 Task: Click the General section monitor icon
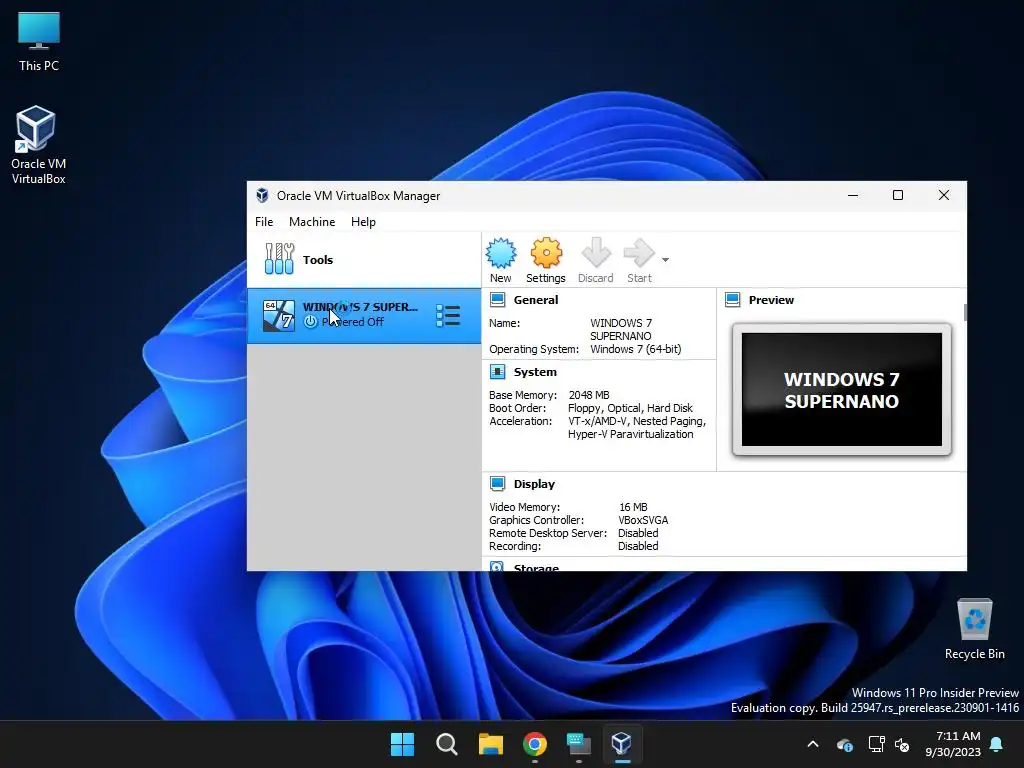pyautogui.click(x=498, y=300)
